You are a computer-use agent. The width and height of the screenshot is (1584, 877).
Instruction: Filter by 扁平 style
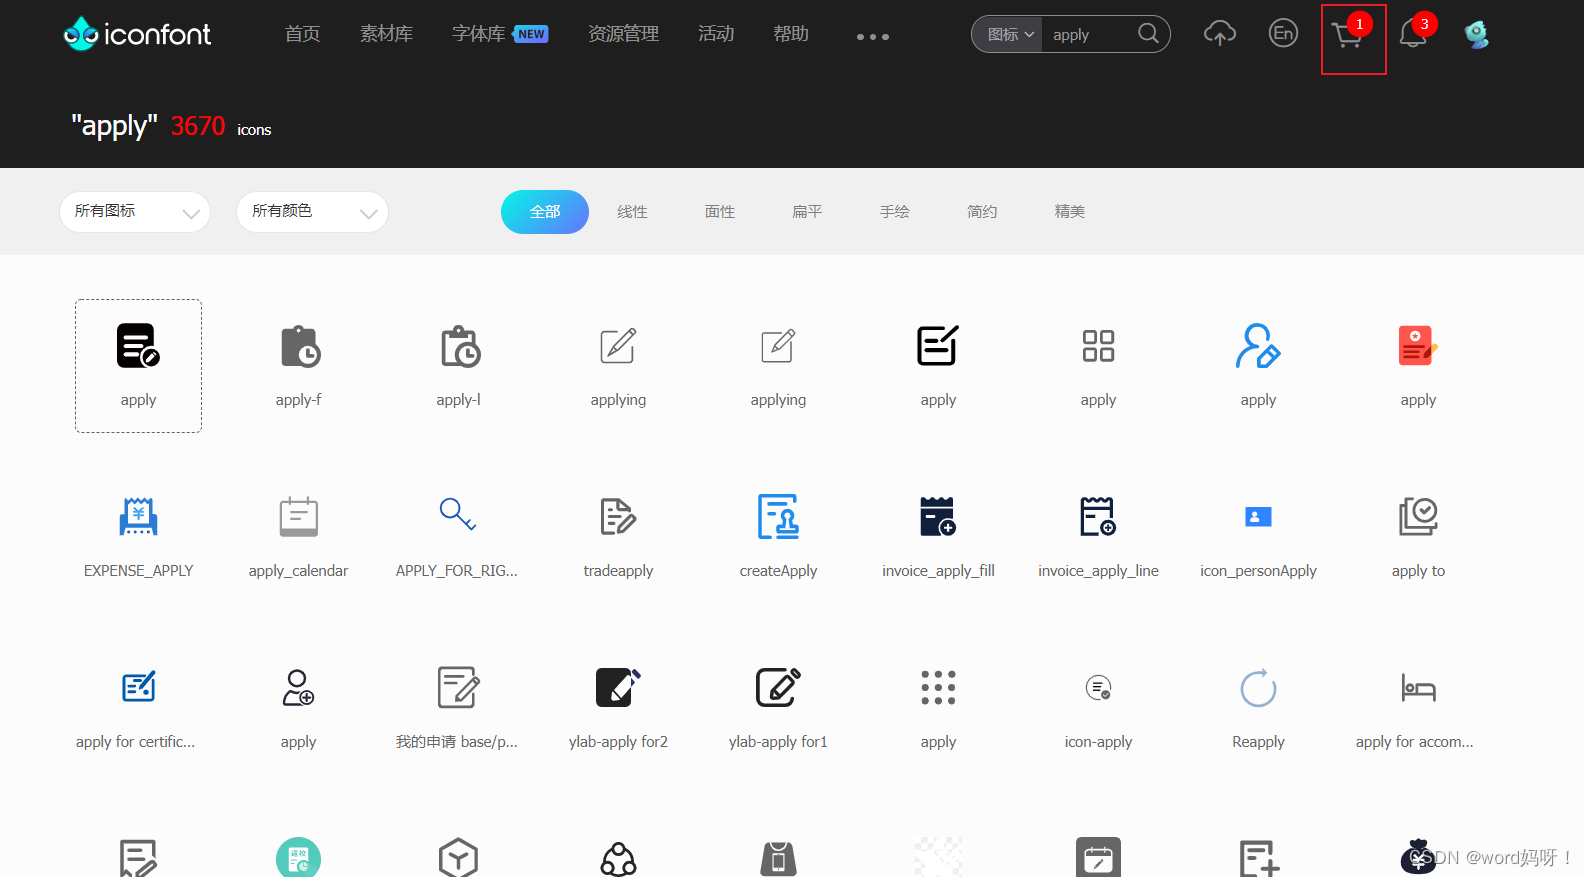coord(807,212)
